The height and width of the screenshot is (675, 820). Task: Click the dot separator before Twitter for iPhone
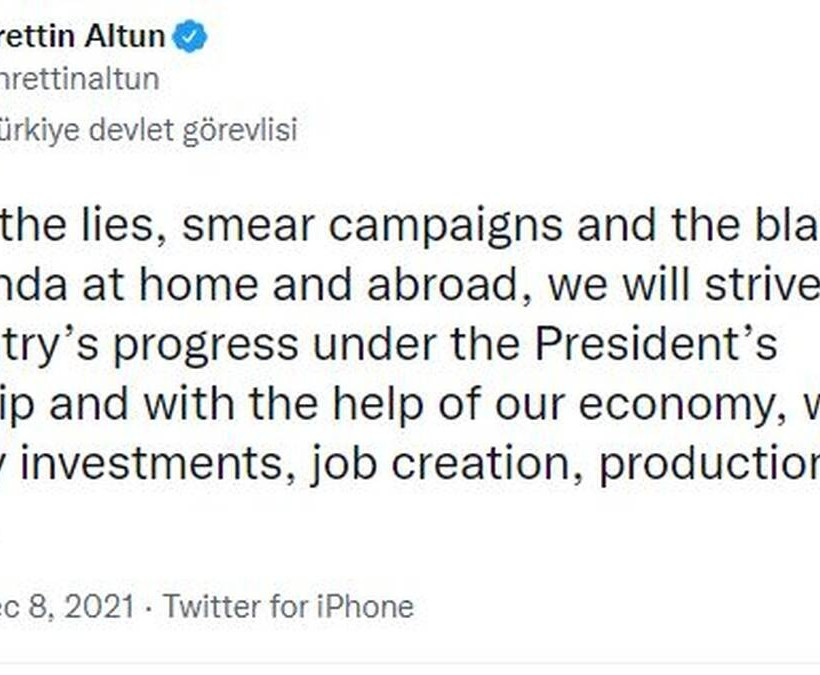[x=149, y=607]
